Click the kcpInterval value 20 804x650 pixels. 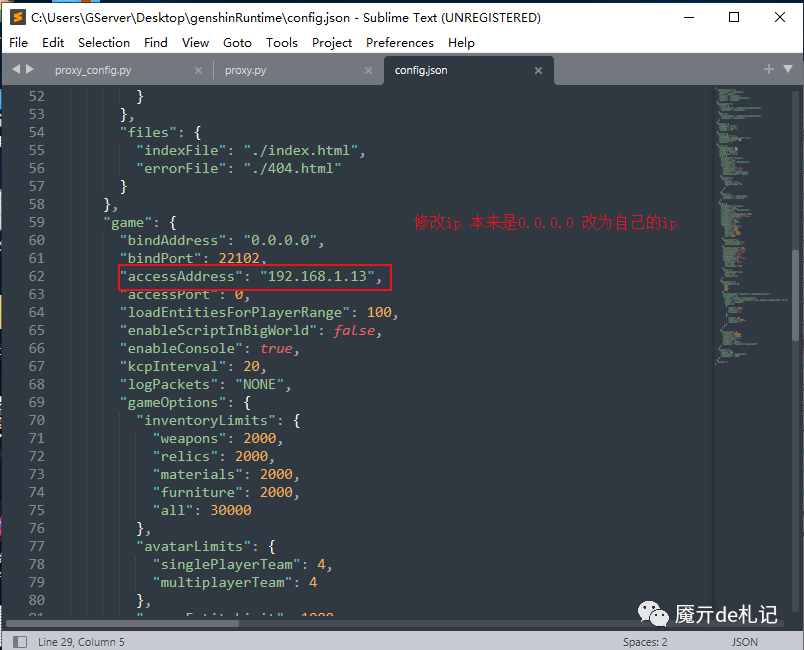pos(251,366)
